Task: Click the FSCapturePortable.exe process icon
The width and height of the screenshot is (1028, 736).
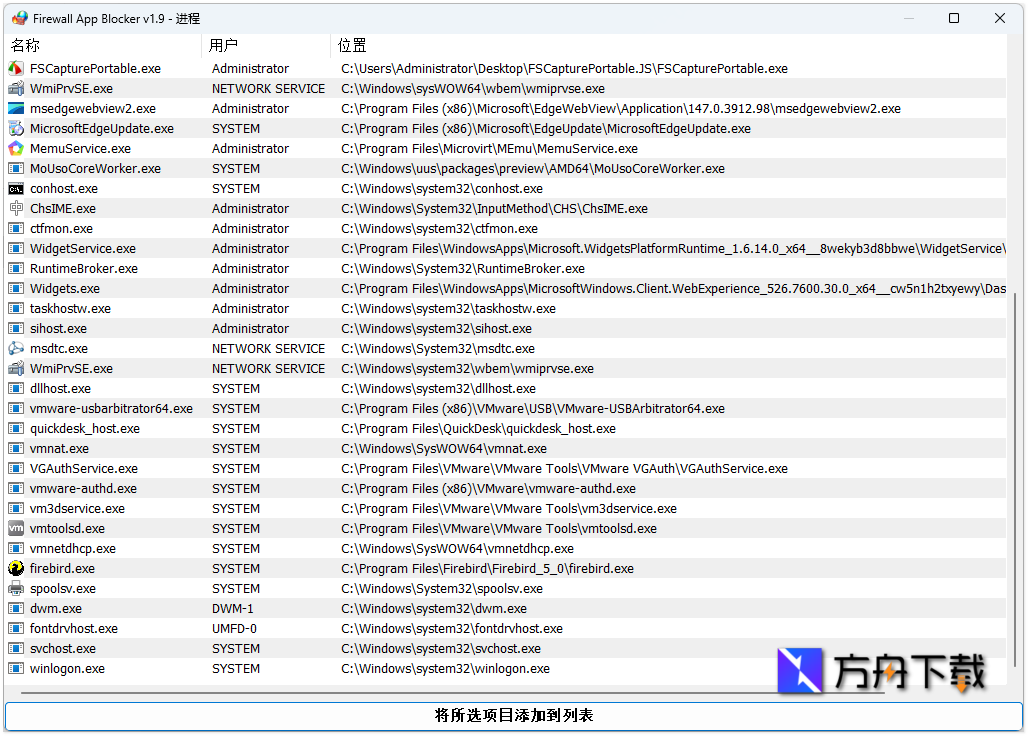Action: [x=16, y=68]
